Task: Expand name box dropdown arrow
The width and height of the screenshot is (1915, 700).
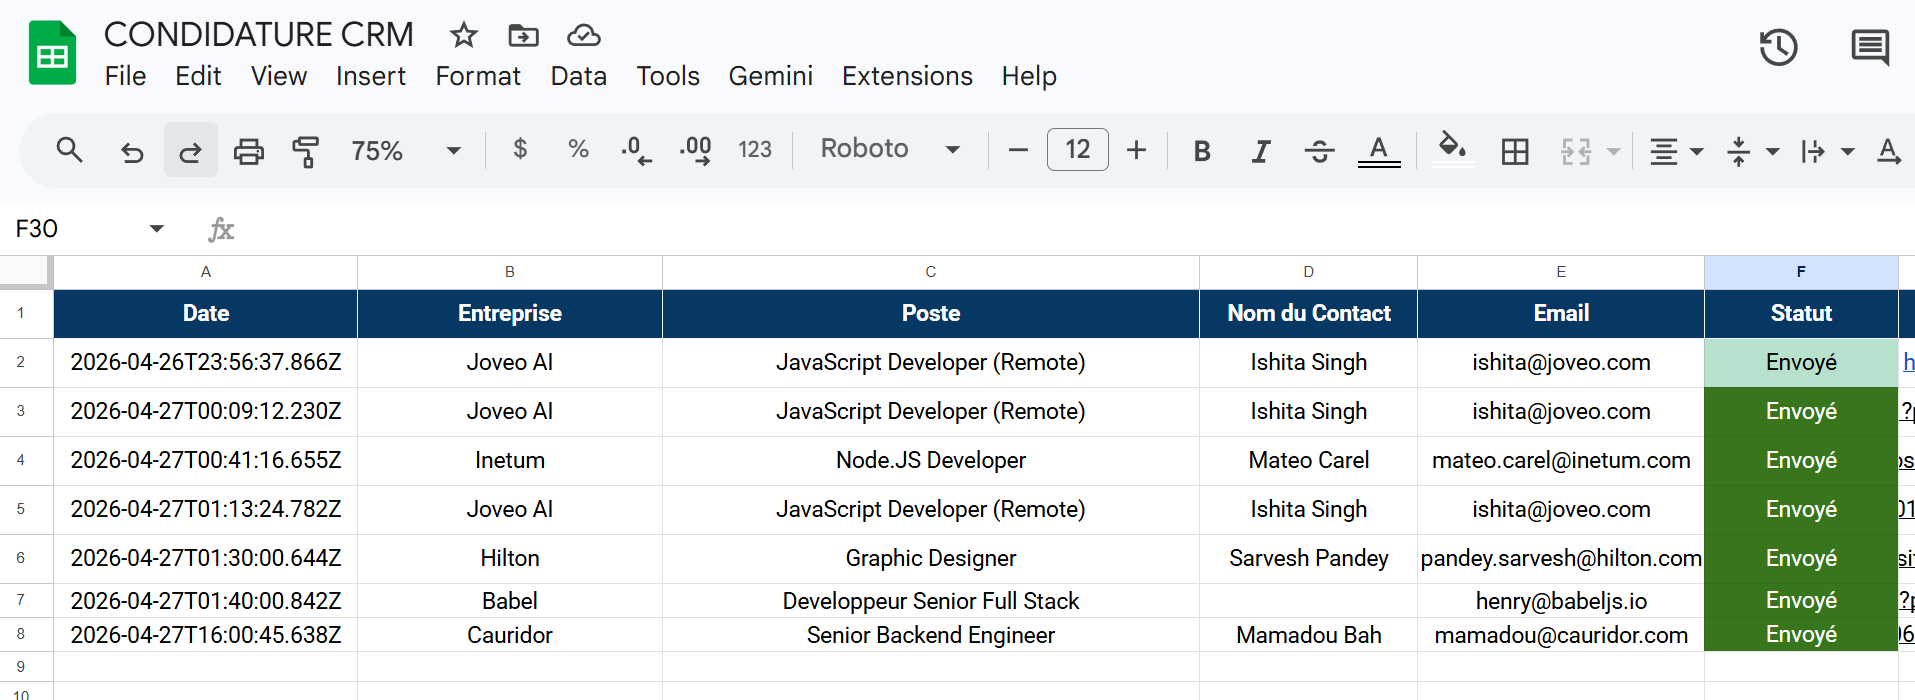Action: point(156,229)
